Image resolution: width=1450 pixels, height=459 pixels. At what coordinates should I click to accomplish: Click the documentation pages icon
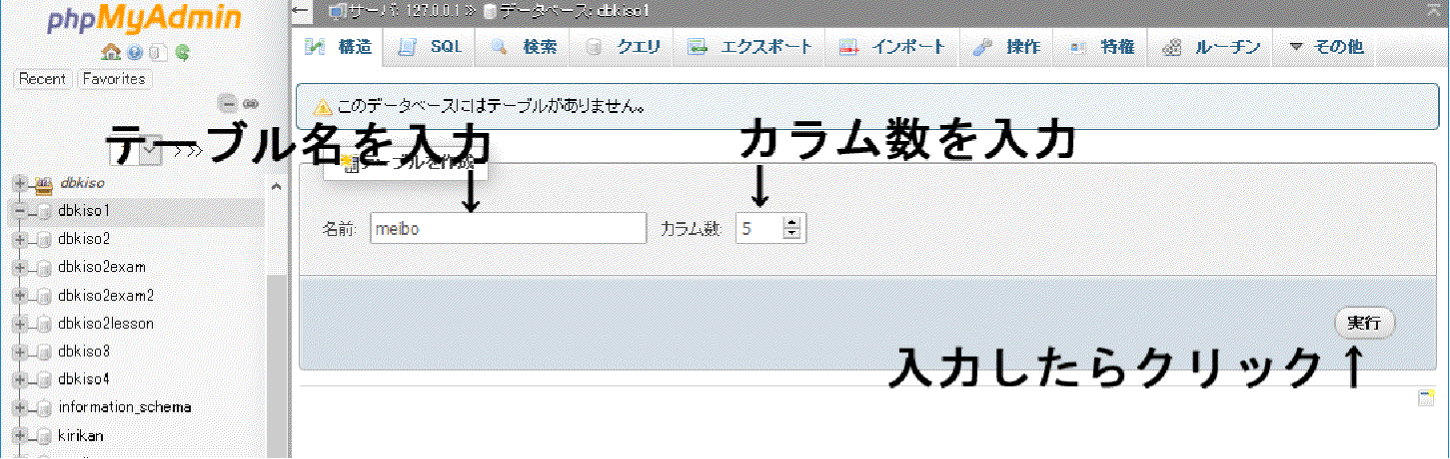pos(158,52)
